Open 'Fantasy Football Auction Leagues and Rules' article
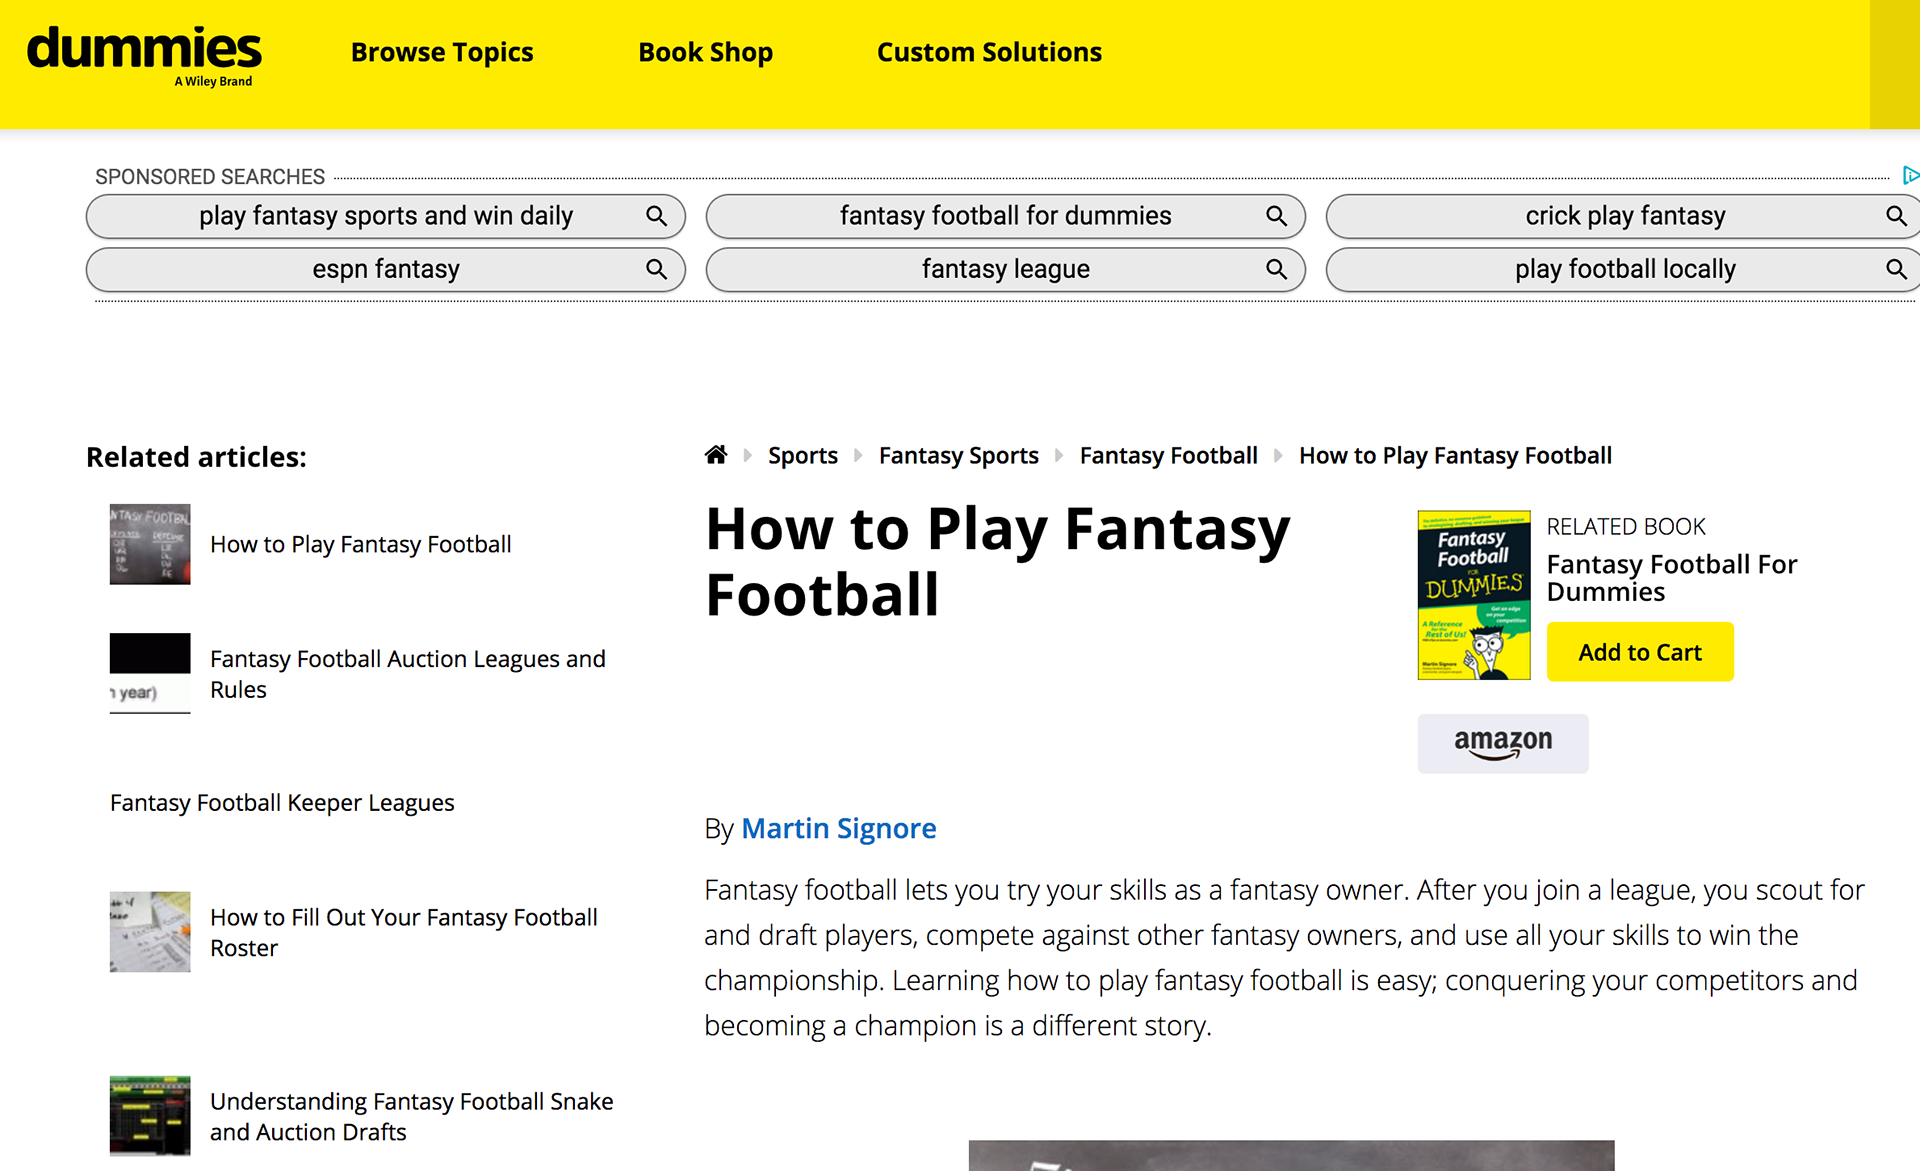 [x=408, y=674]
